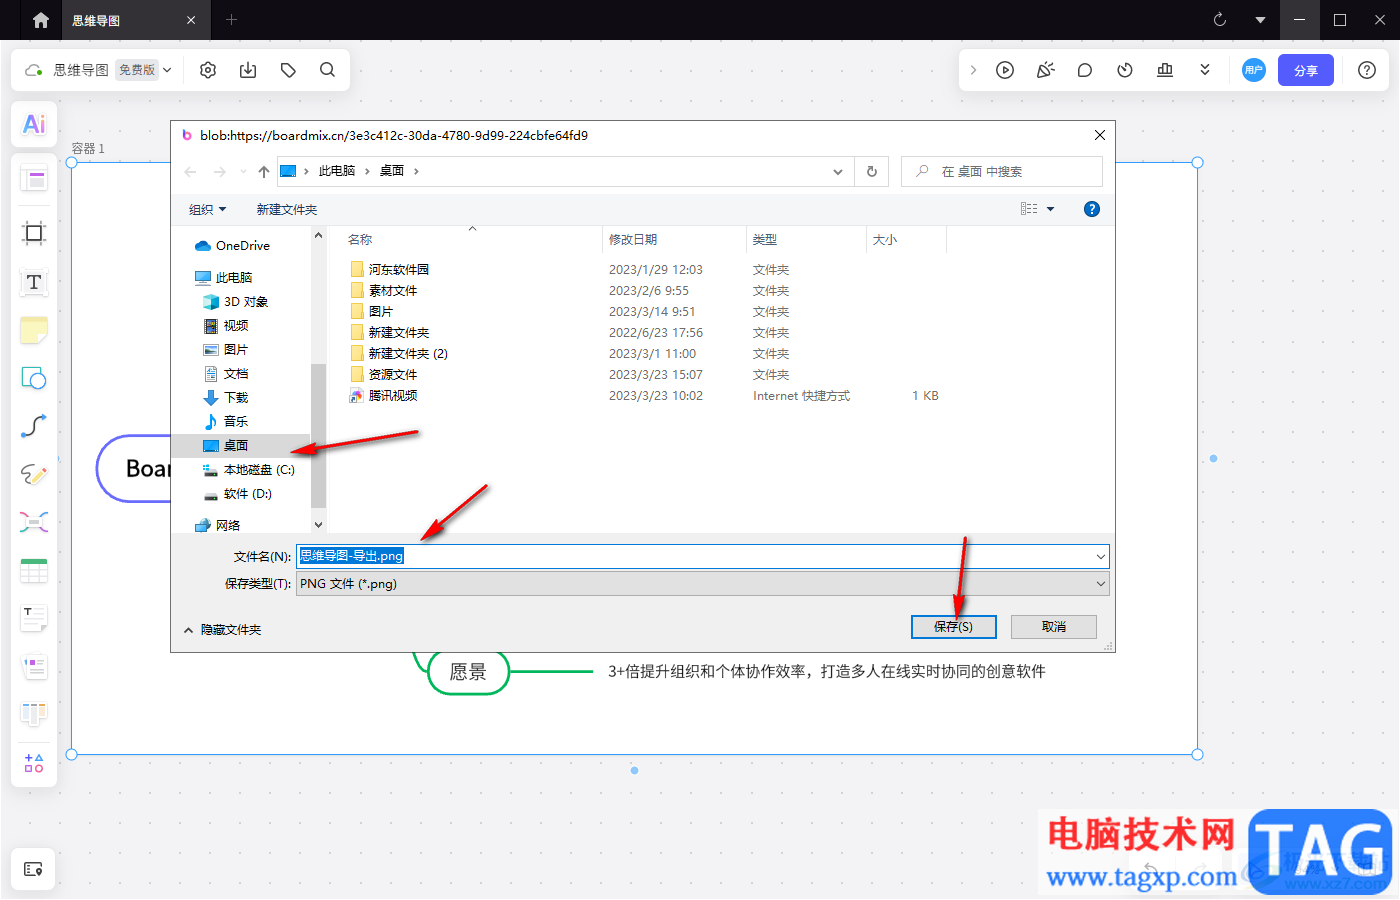Screen dimensions: 1400x900
Task: Select 此电脑 in navigation pane
Action: (x=224, y=278)
